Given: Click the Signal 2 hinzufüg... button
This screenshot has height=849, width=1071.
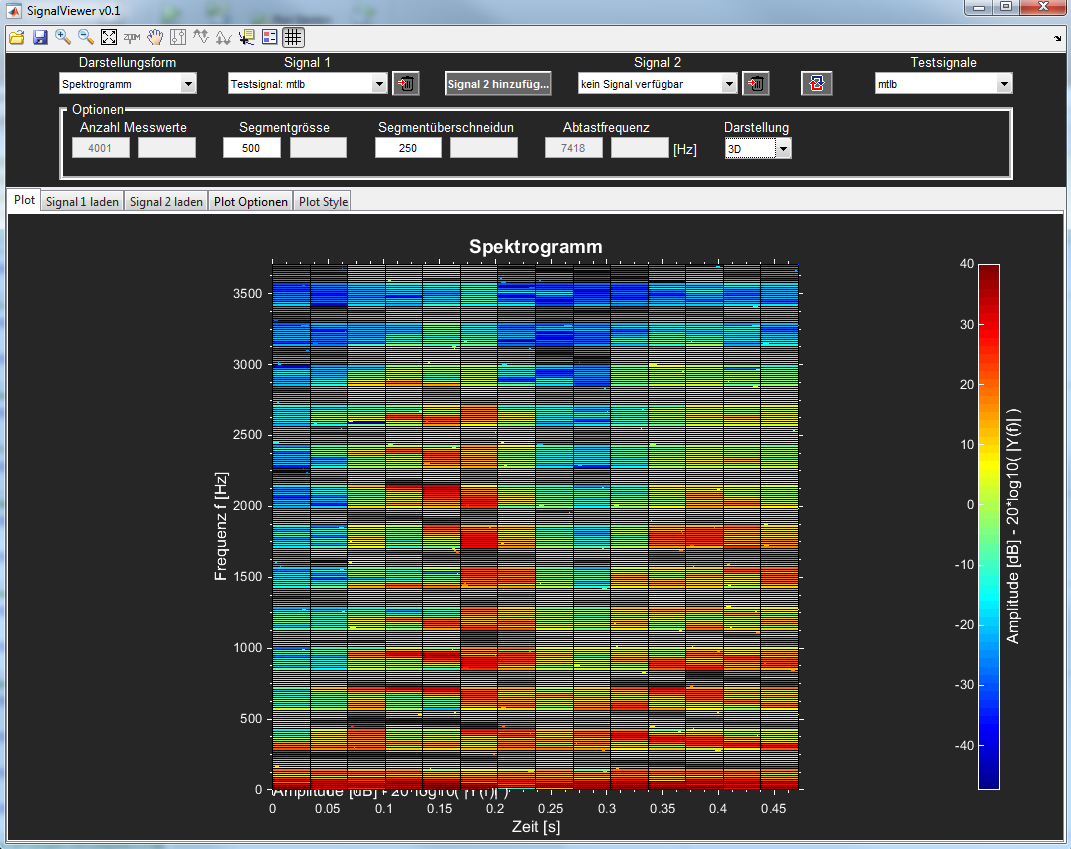Looking at the screenshot, I should point(498,84).
